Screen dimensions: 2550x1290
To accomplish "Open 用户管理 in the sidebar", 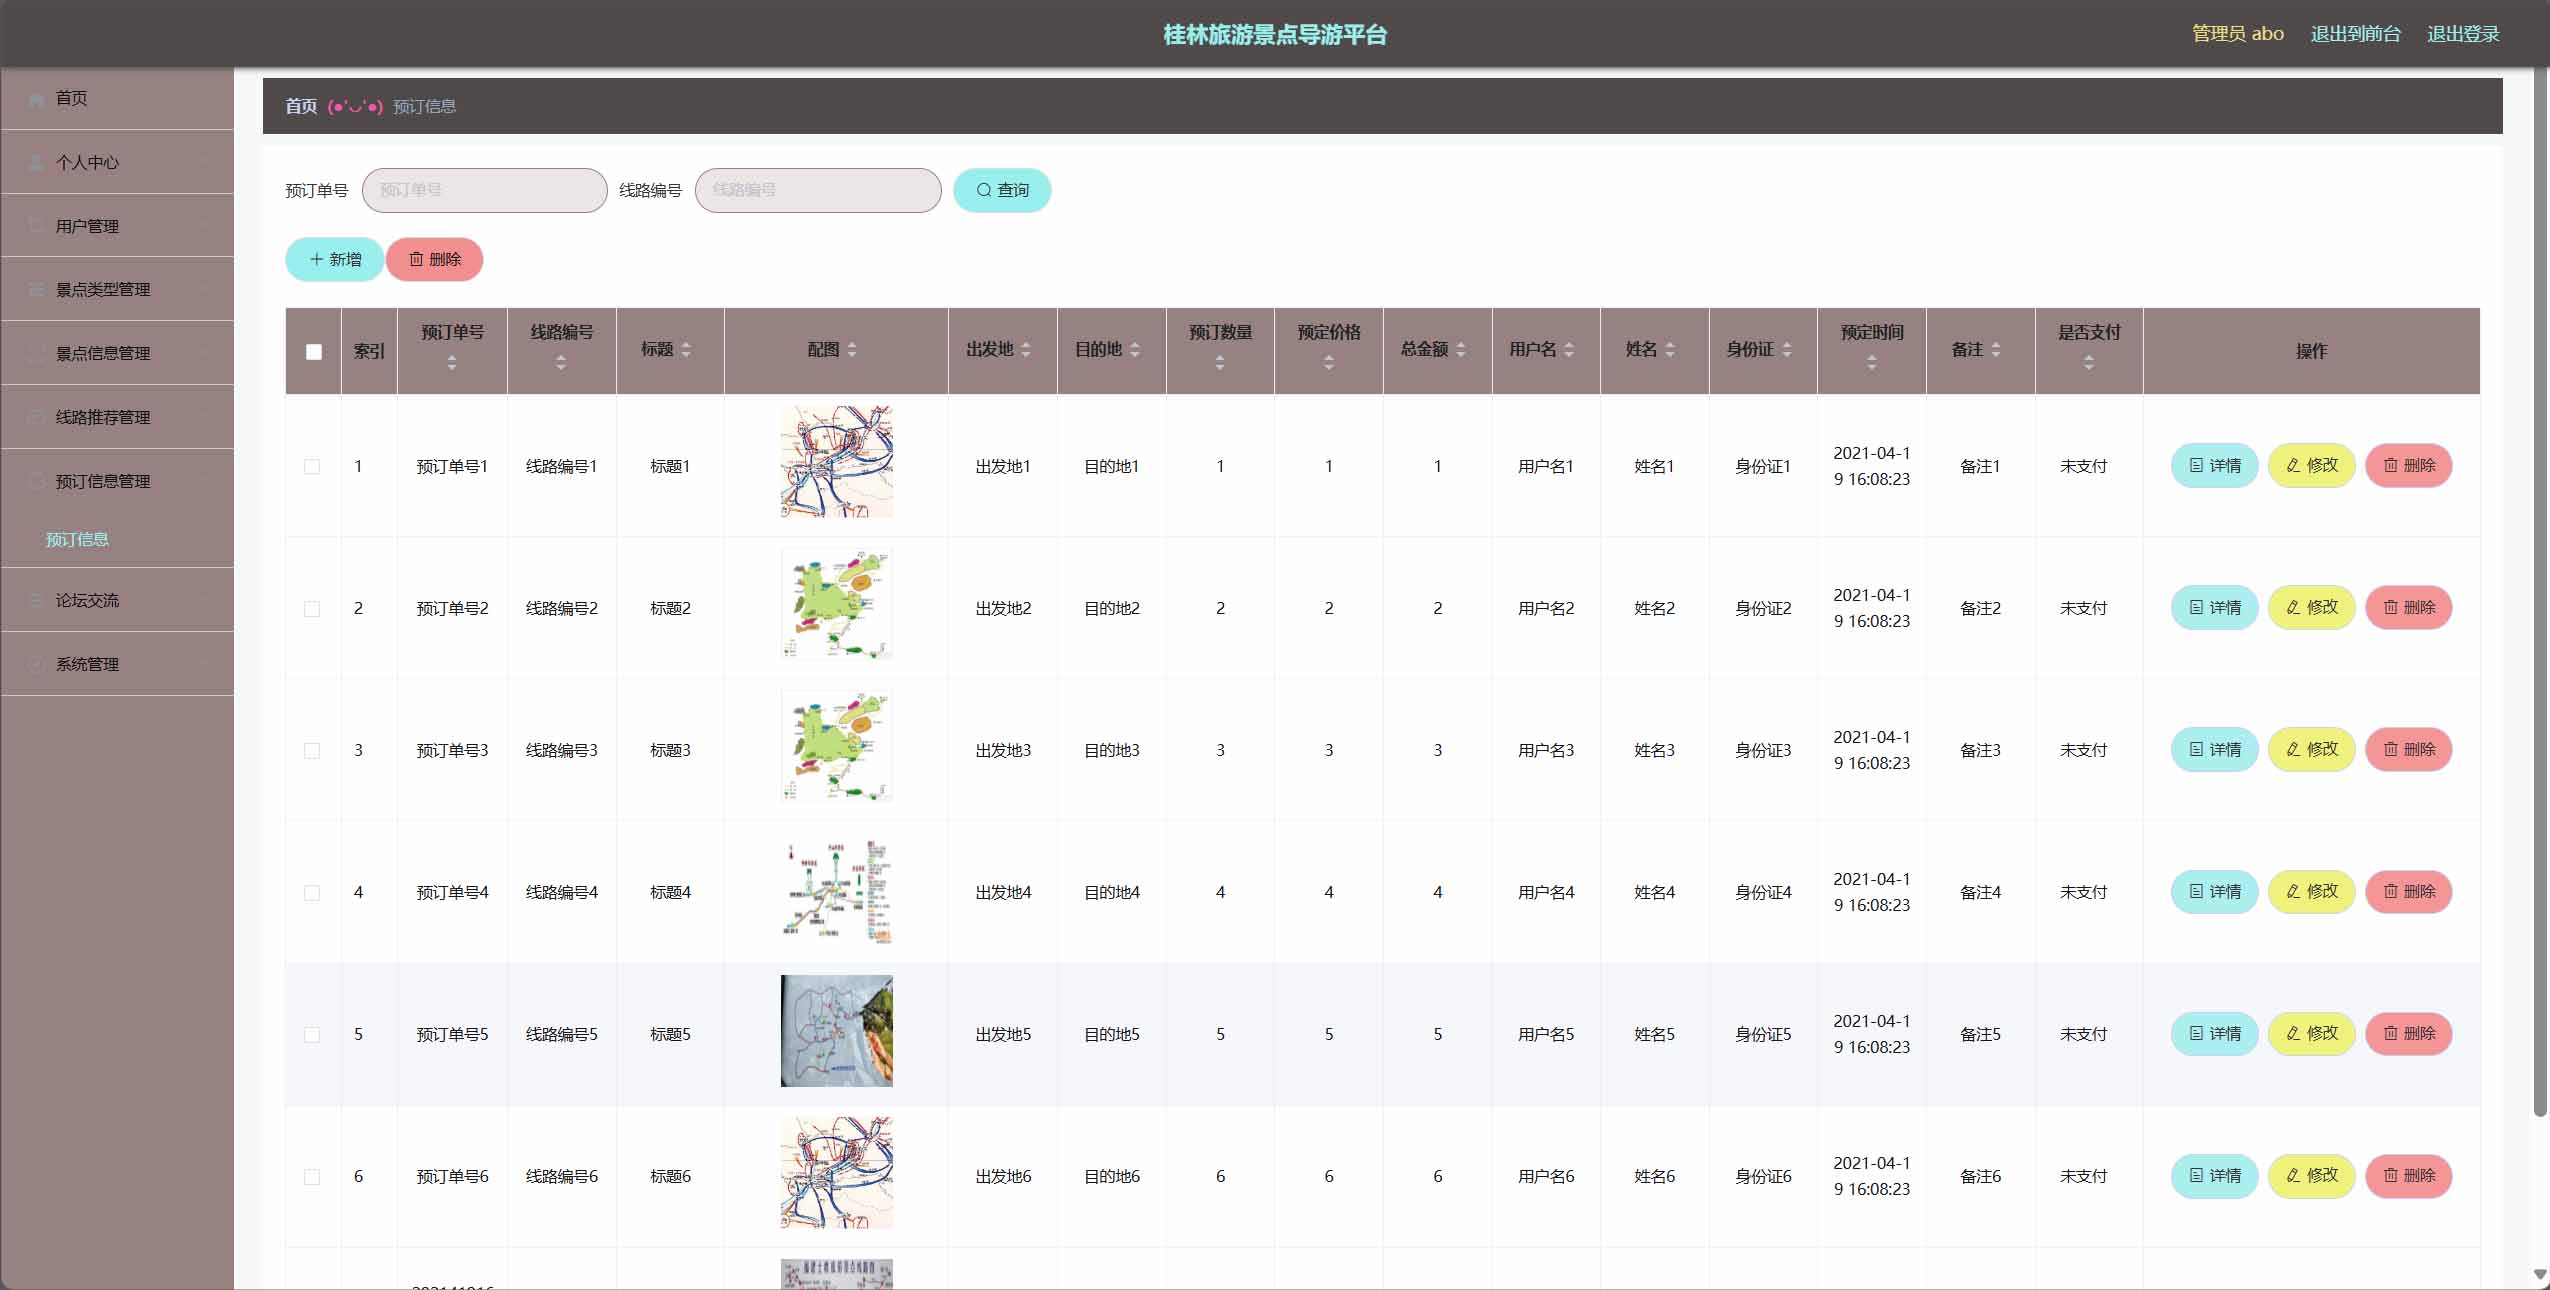I will point(117,226).
